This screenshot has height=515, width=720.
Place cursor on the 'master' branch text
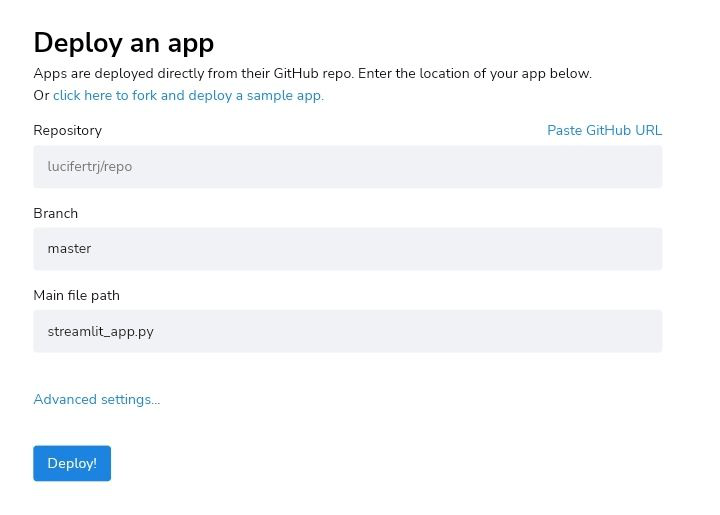pos(69,249)
